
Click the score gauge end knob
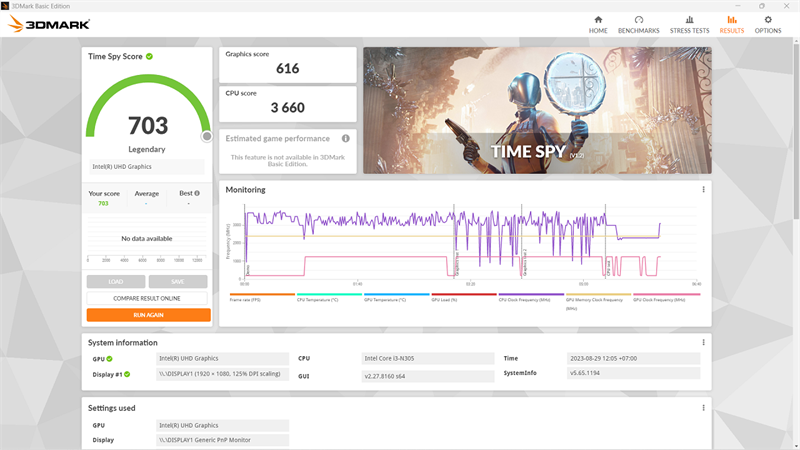[207, 136]
